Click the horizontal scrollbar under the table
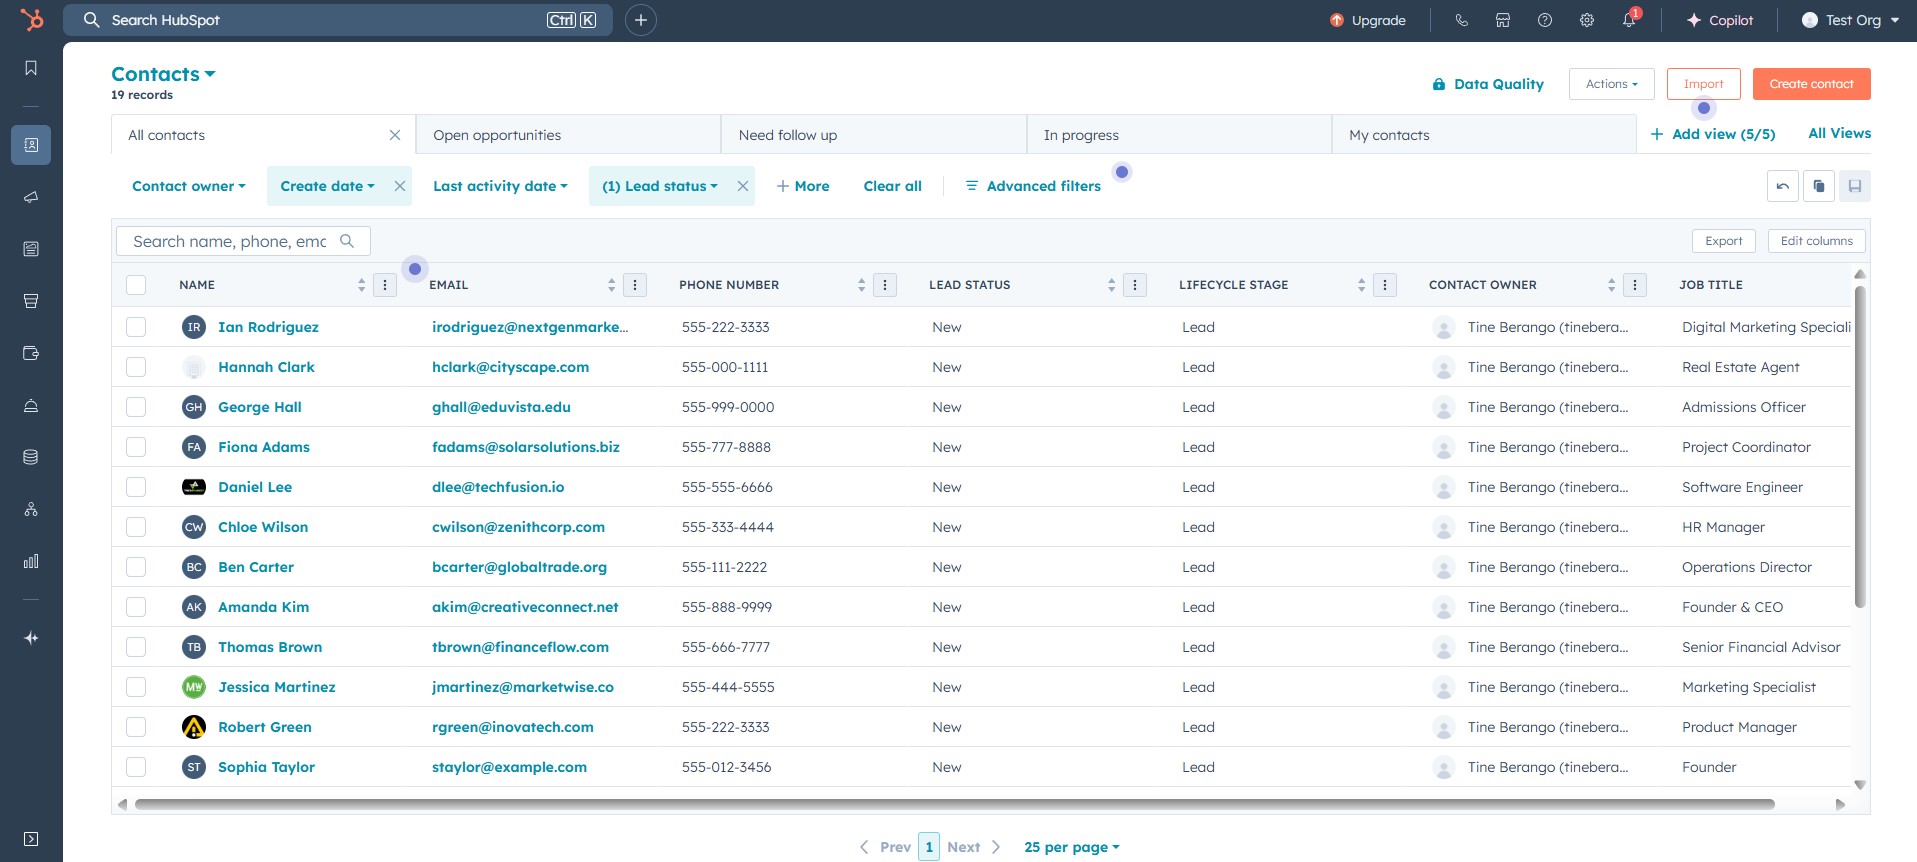The image size is (1917, 862). (x=954, y=804)
